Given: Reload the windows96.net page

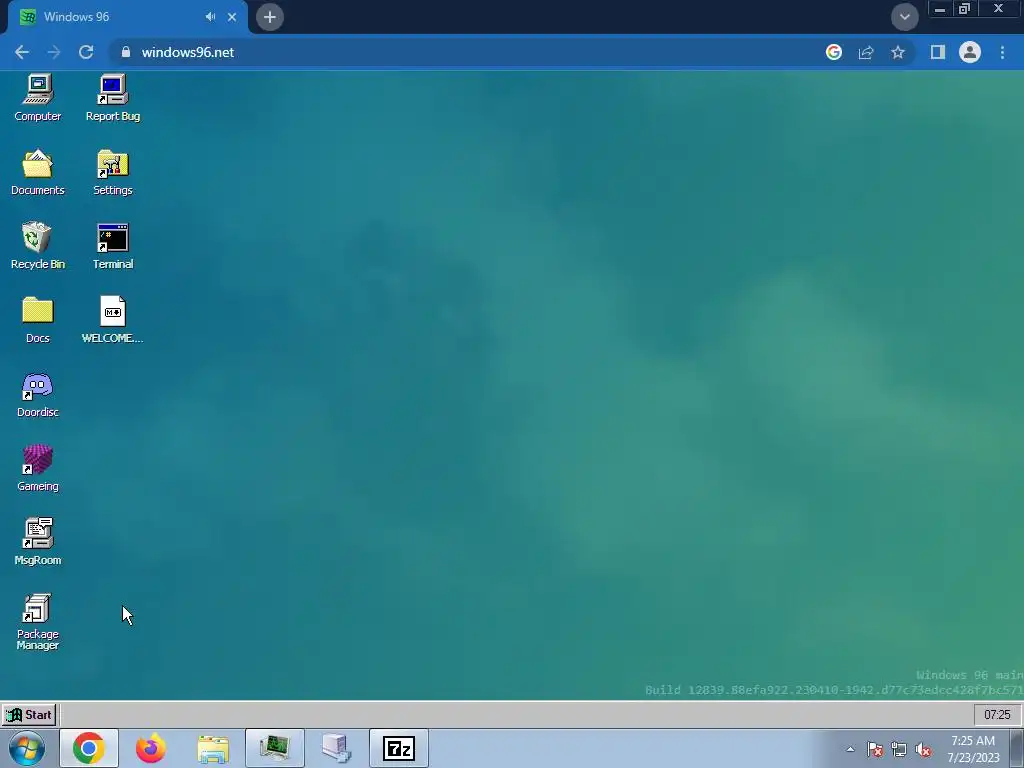Looking at the screenshot, I should click(x=86, y=52).
